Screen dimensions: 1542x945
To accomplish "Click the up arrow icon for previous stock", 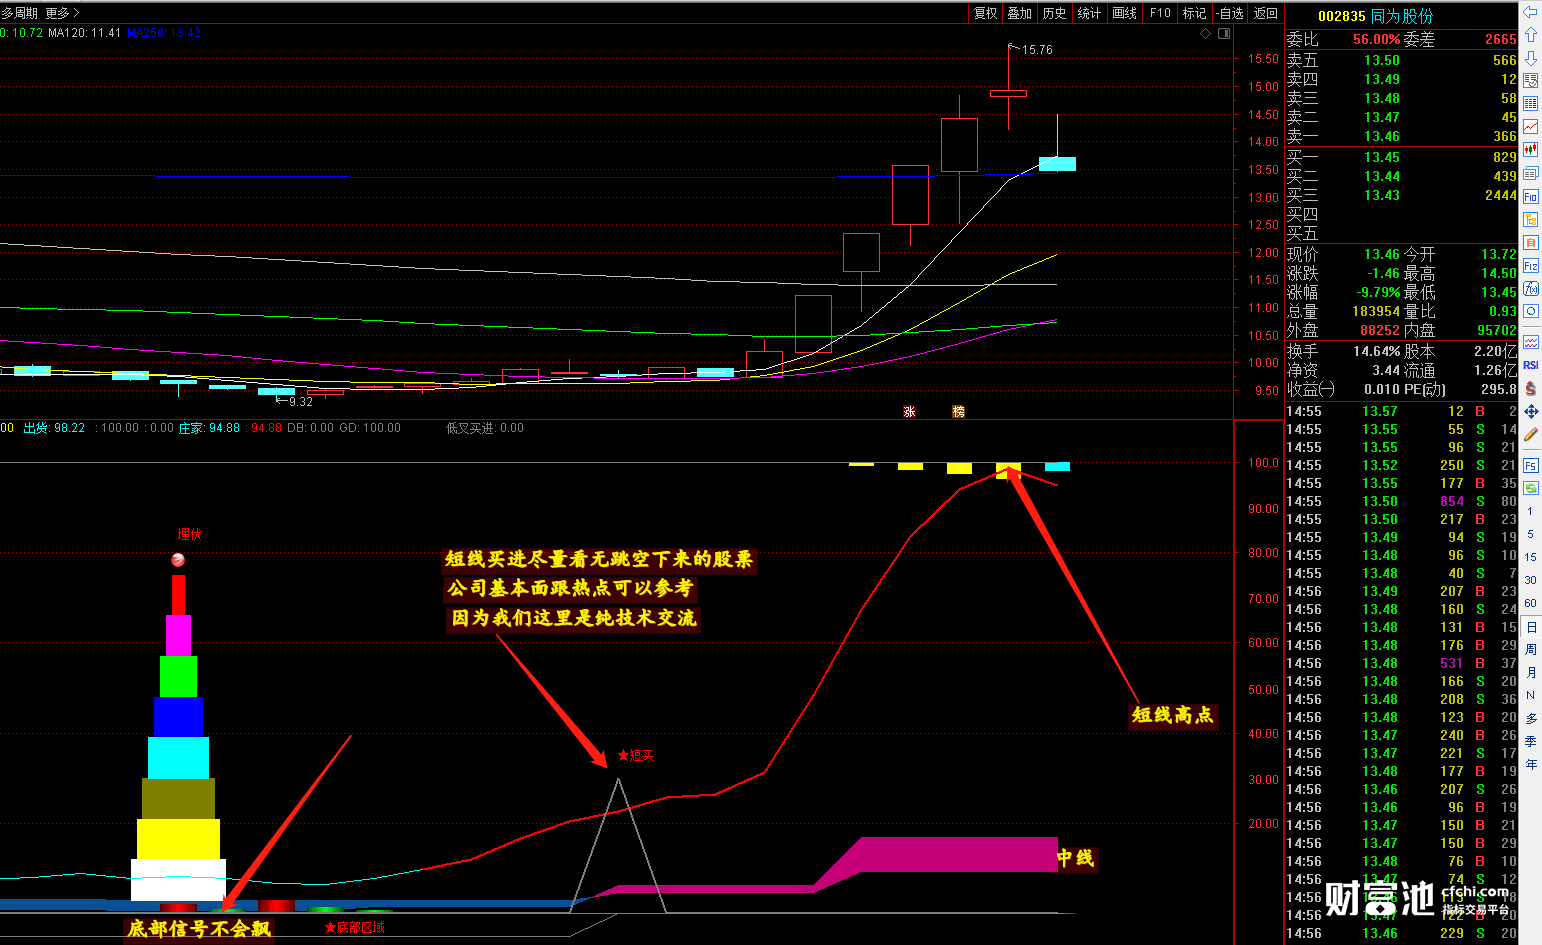I will coord(1530,35).
